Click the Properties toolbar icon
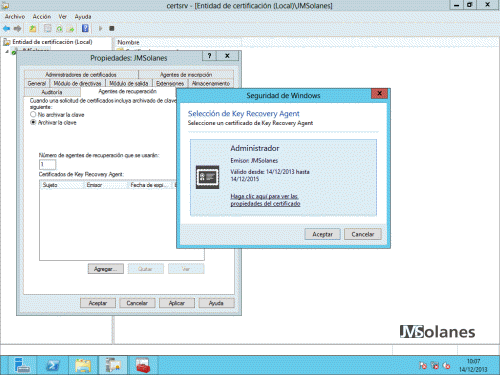 (x=47, y=29)
